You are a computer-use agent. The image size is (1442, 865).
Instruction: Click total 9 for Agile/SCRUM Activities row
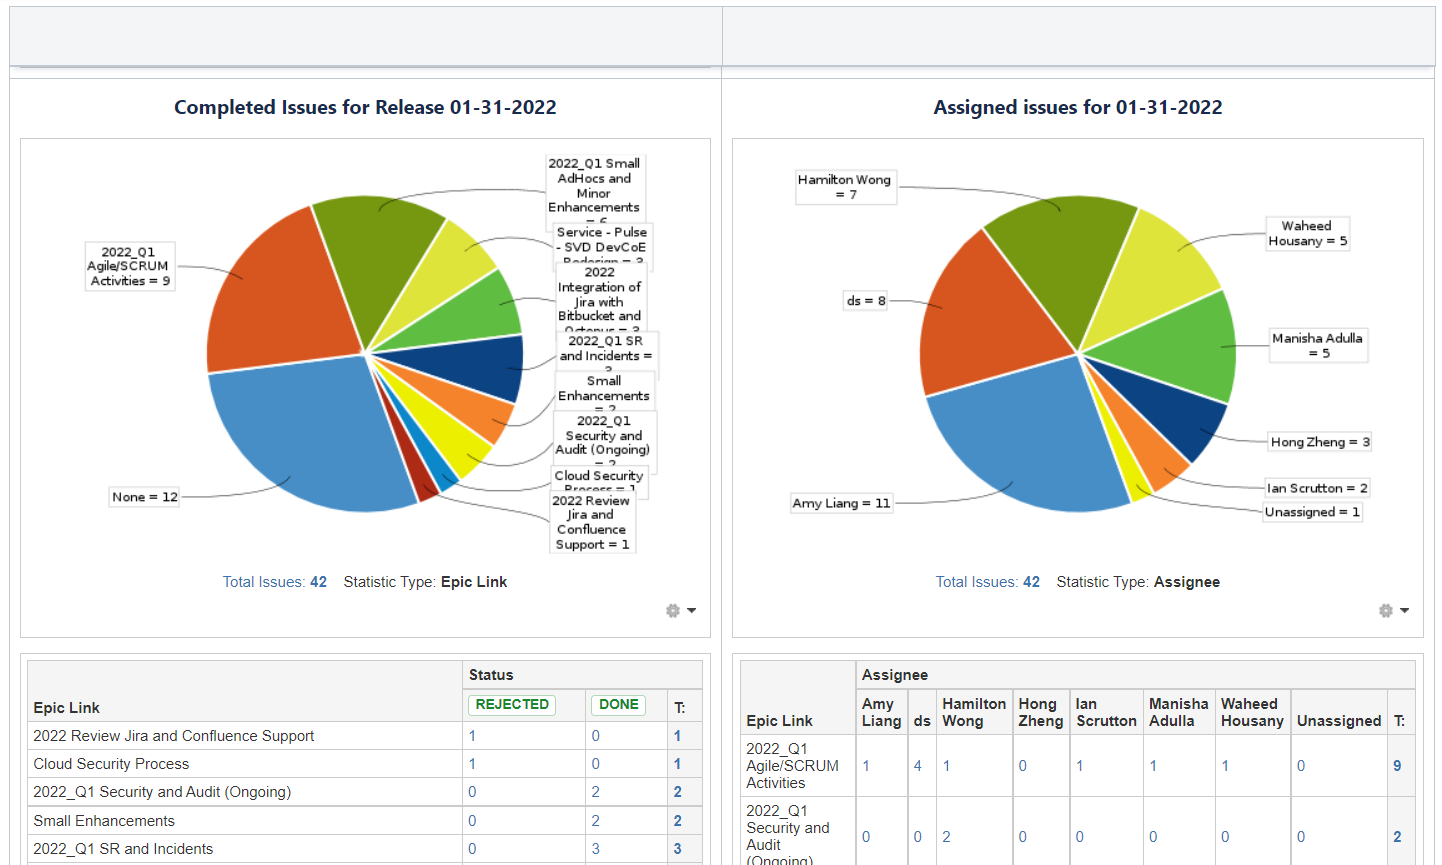click(1397, 766)
